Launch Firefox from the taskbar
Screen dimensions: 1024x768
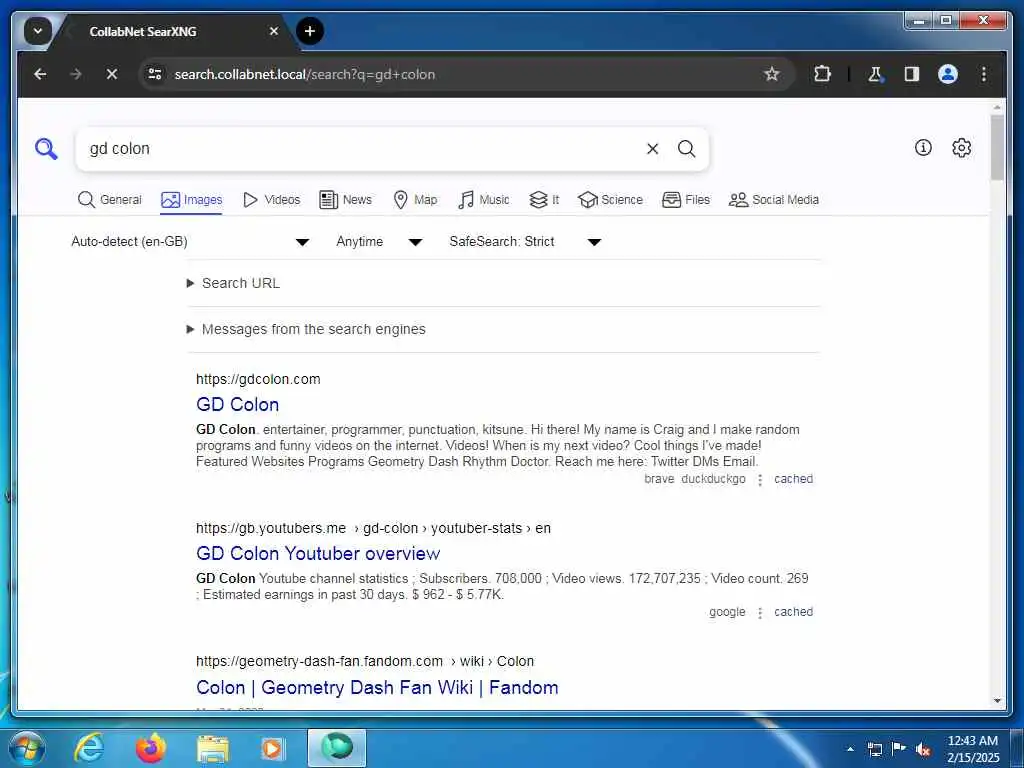150,748
